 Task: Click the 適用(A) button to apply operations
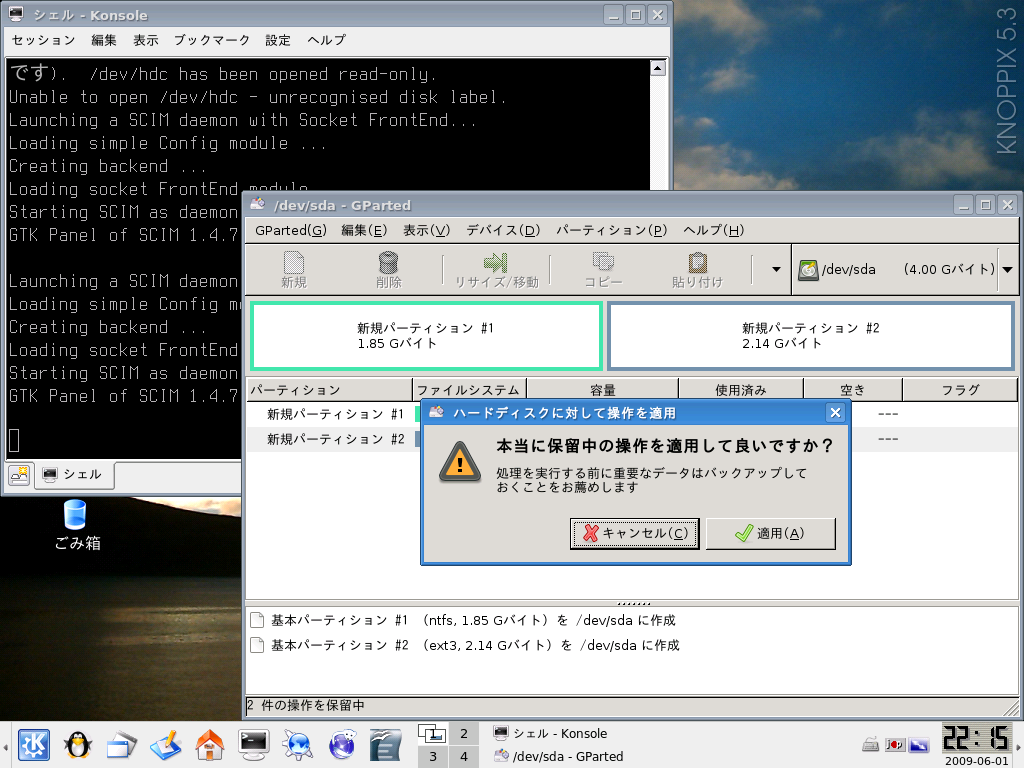tap(771, 534)
